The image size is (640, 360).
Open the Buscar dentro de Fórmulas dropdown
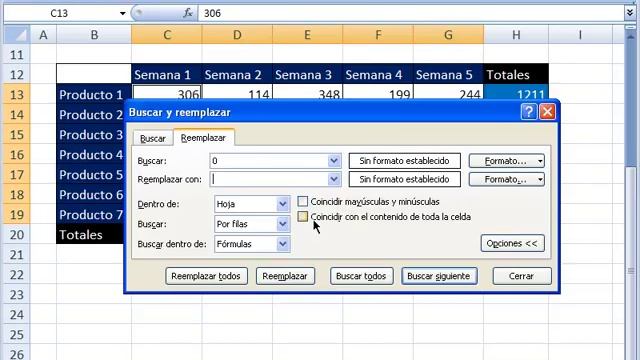282,244
